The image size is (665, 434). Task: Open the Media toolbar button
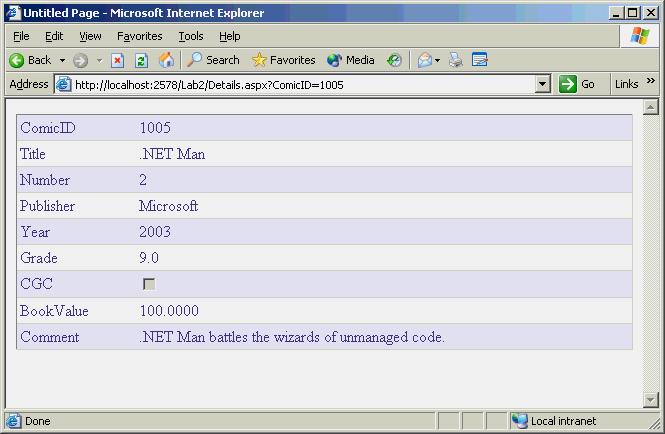[x=351, y=60]
